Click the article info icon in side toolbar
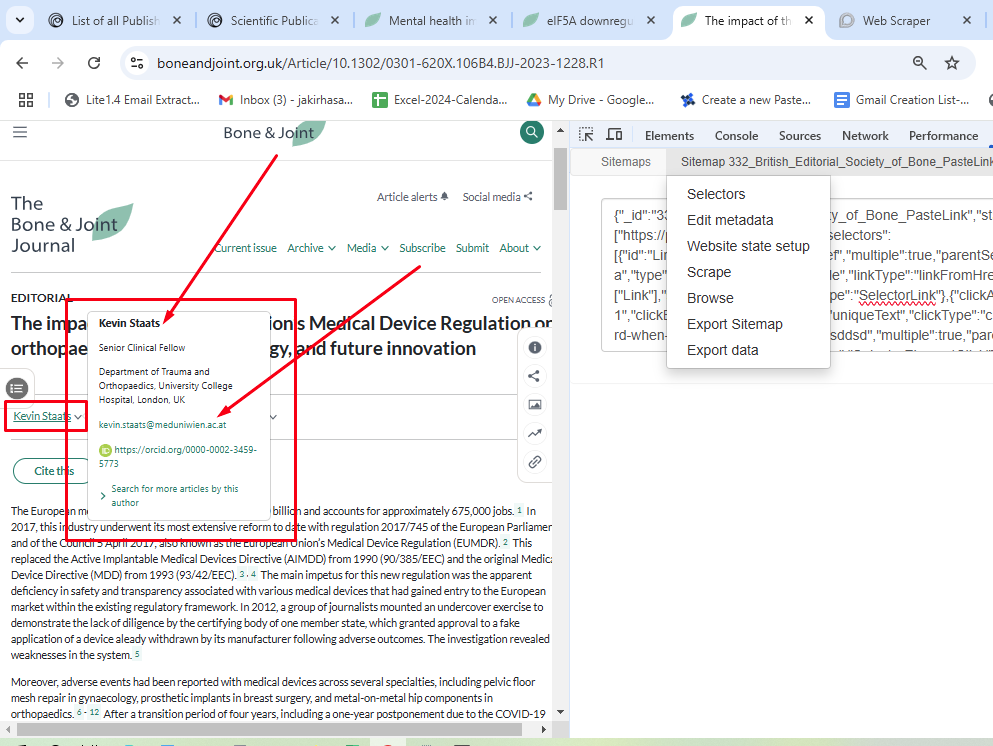Image resolution: width=993 pixels, height=746 pixels. pyautogui.click(x=535, y=348)
